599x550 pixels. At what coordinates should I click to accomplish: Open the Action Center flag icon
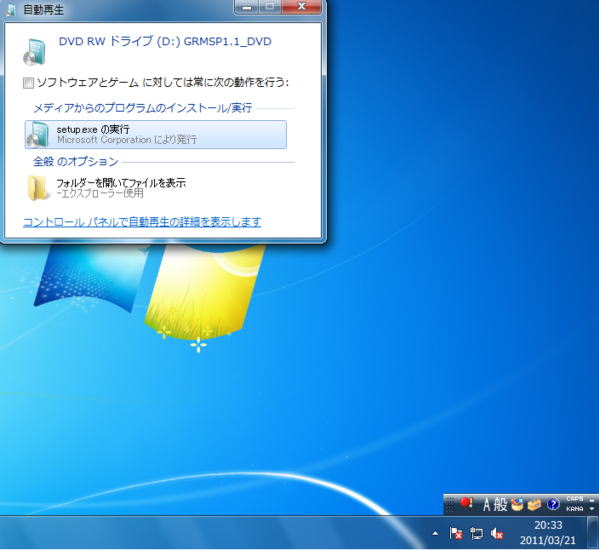tap(456, 533)
